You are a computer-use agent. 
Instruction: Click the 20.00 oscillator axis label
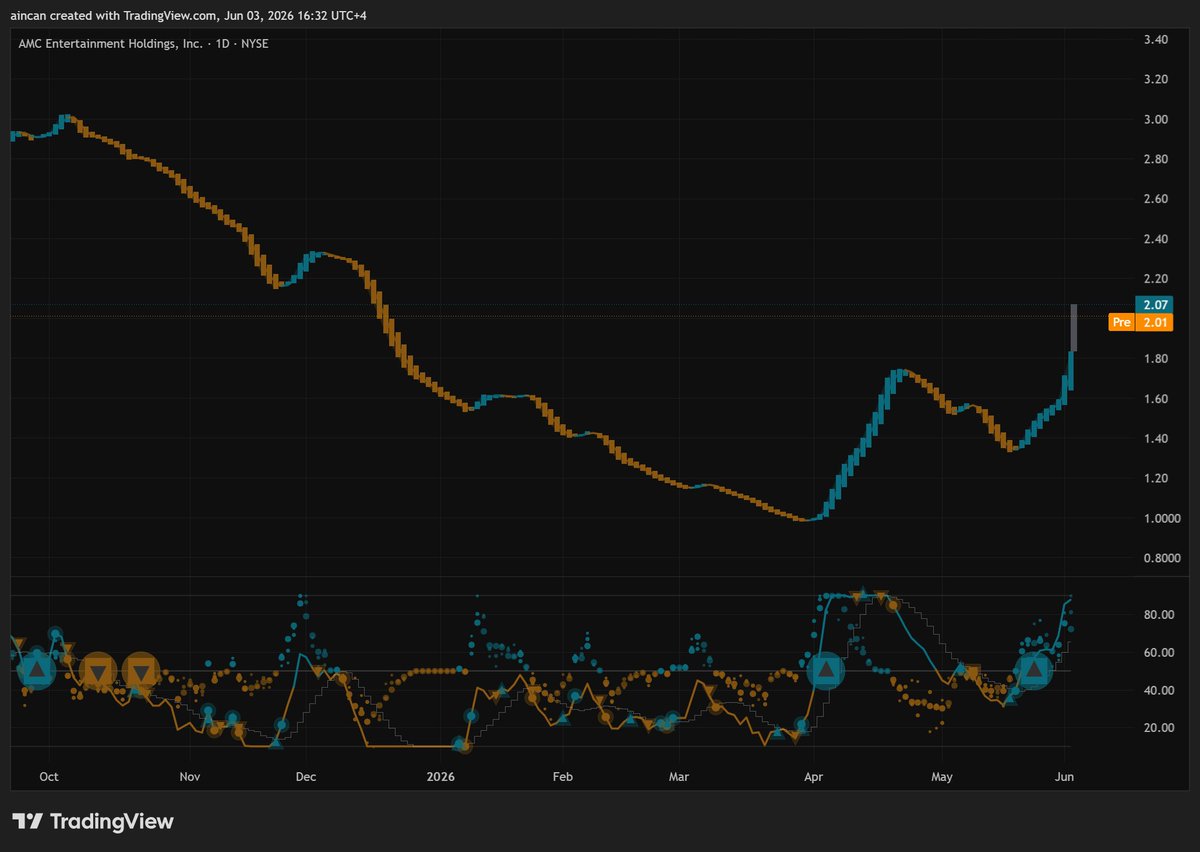(x=1157, y=728)
